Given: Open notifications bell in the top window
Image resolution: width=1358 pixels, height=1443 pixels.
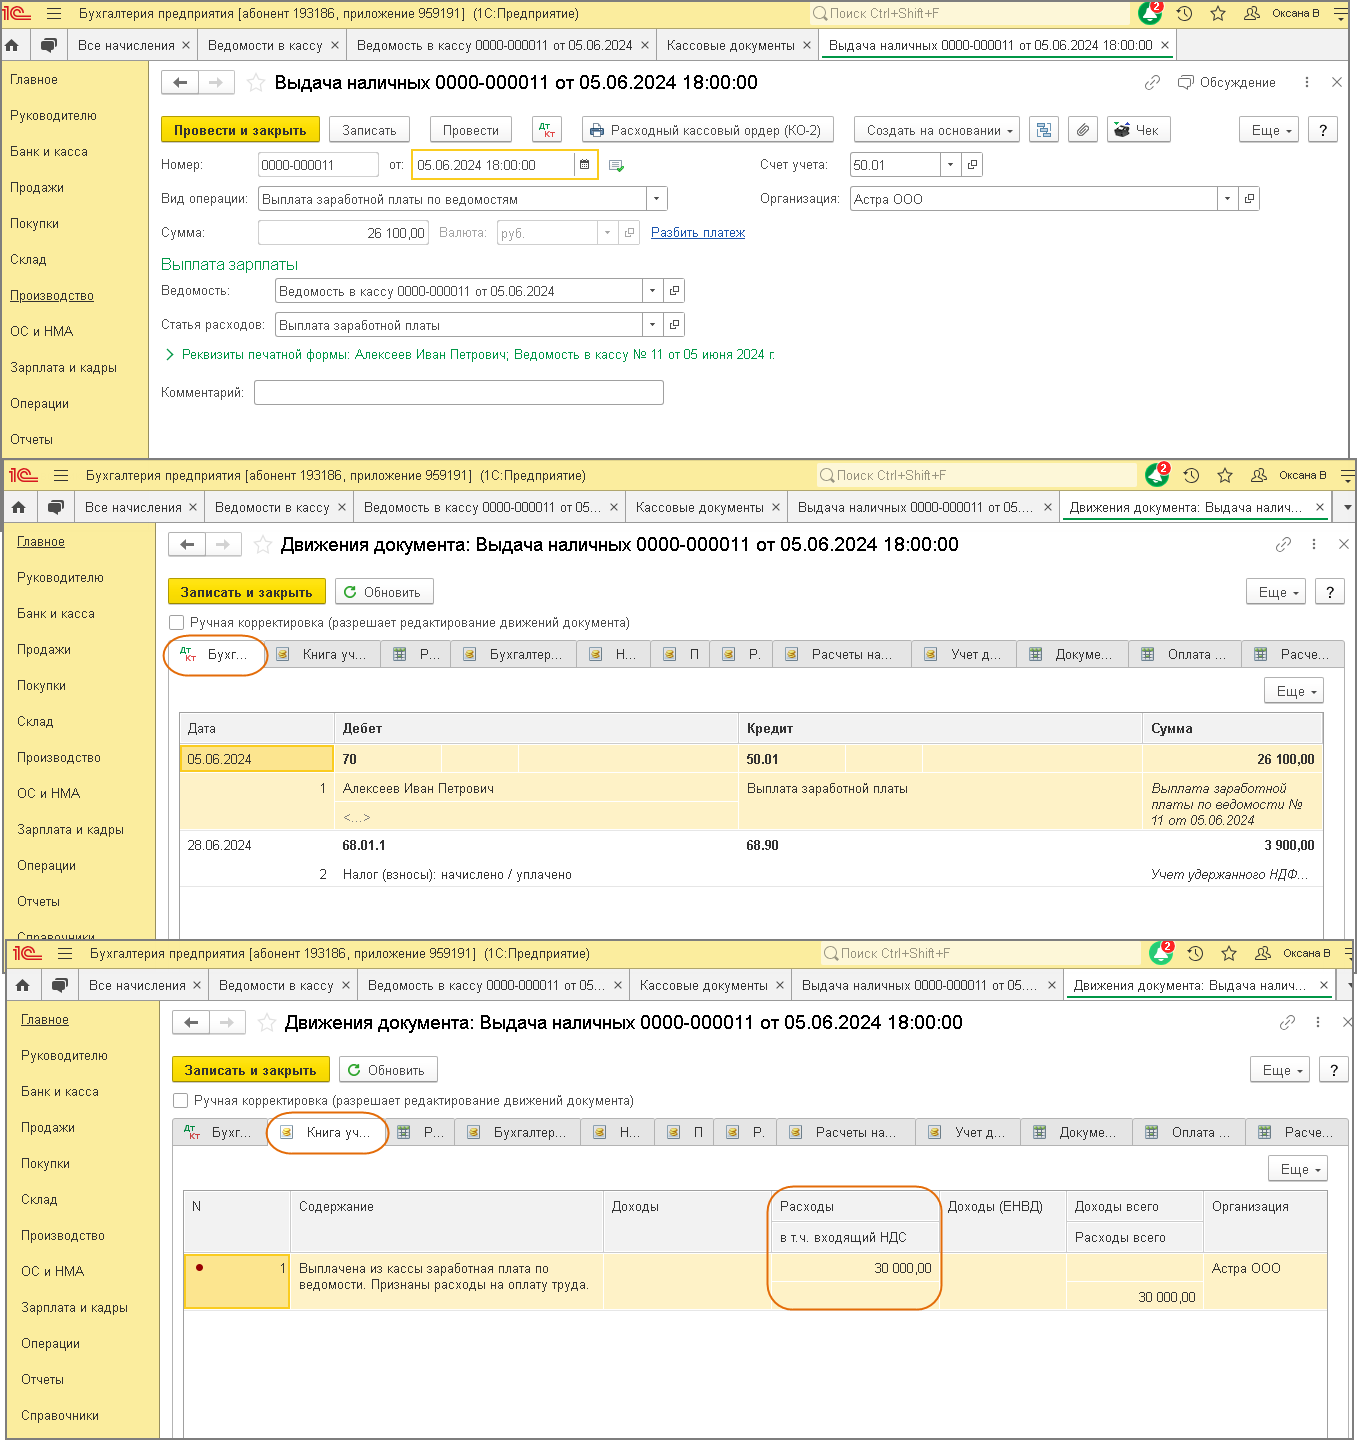Looking at the screenshot, I should coord(1150,13).
